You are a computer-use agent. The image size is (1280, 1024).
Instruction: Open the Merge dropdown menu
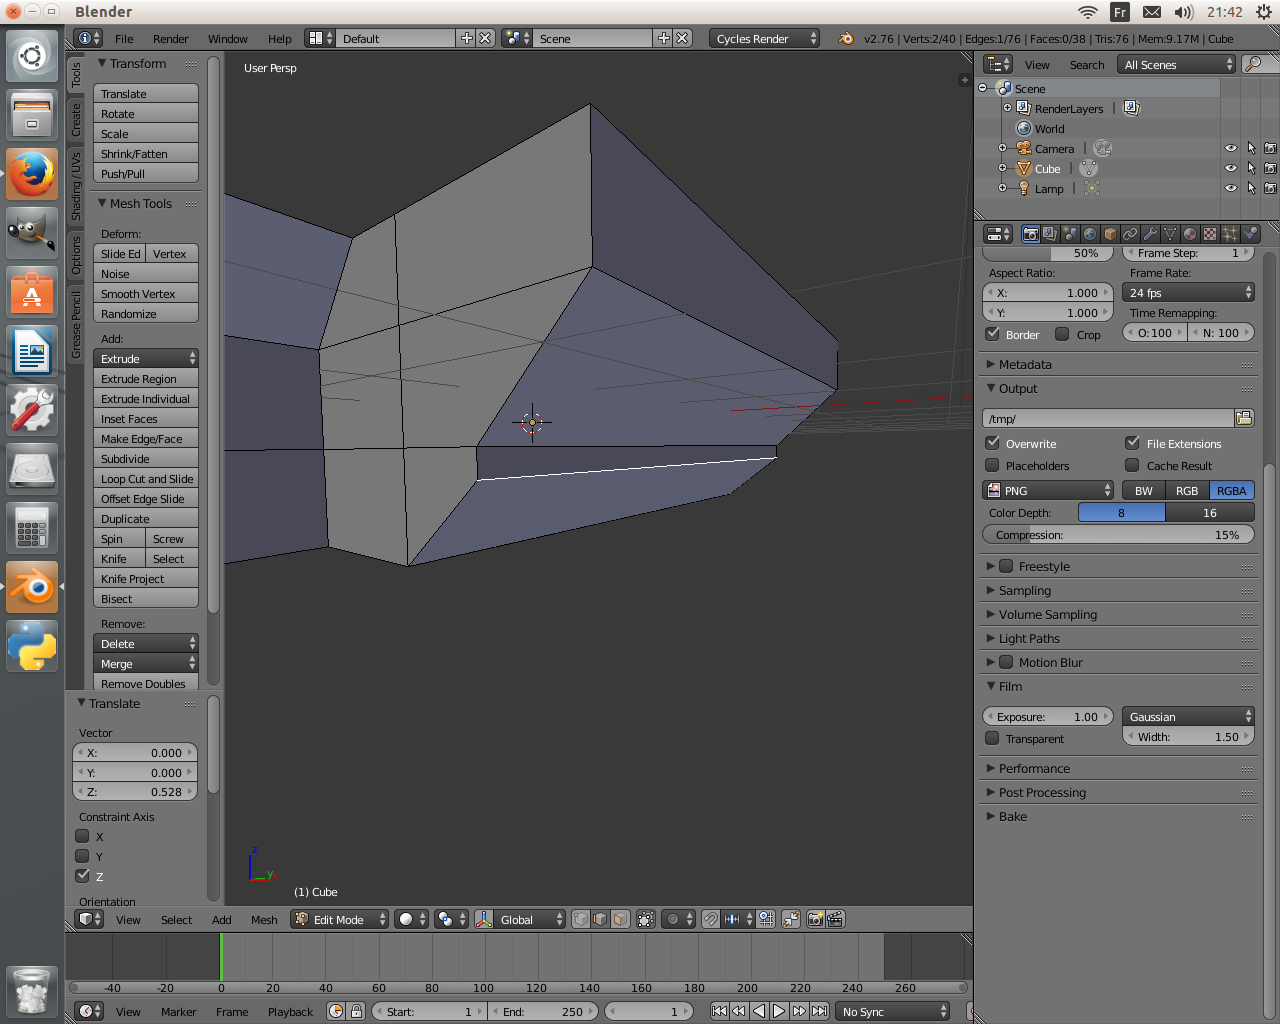(146, 663)
